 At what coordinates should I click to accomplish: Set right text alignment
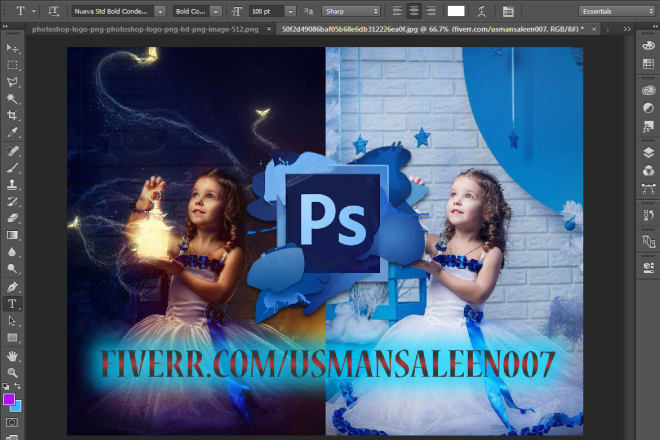pos(431,11)
